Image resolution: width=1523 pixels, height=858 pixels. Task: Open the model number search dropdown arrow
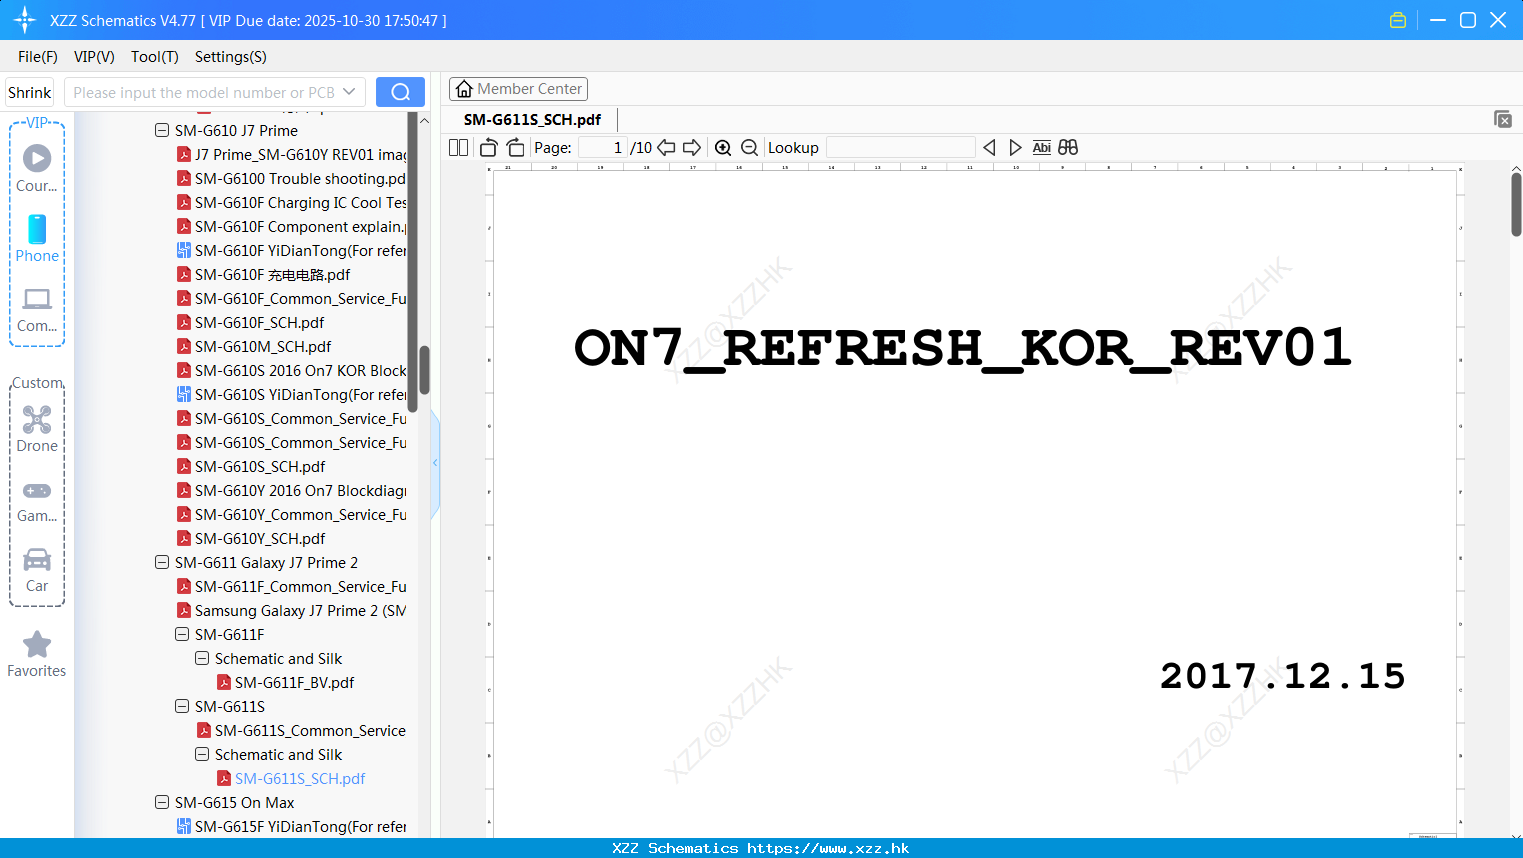coord(349,92)
